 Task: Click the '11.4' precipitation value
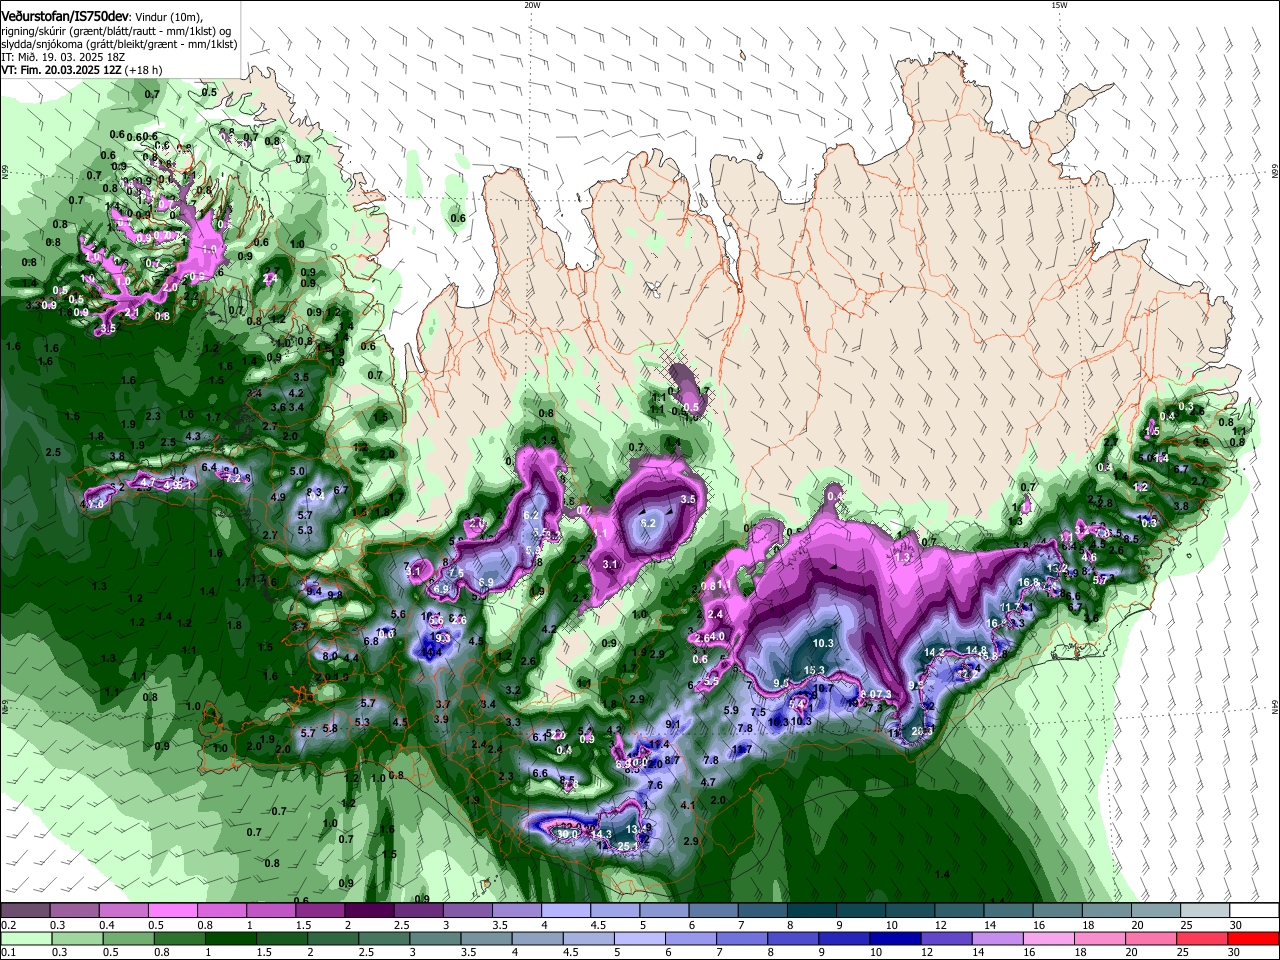pyautogui.click(x=658, y=745)
